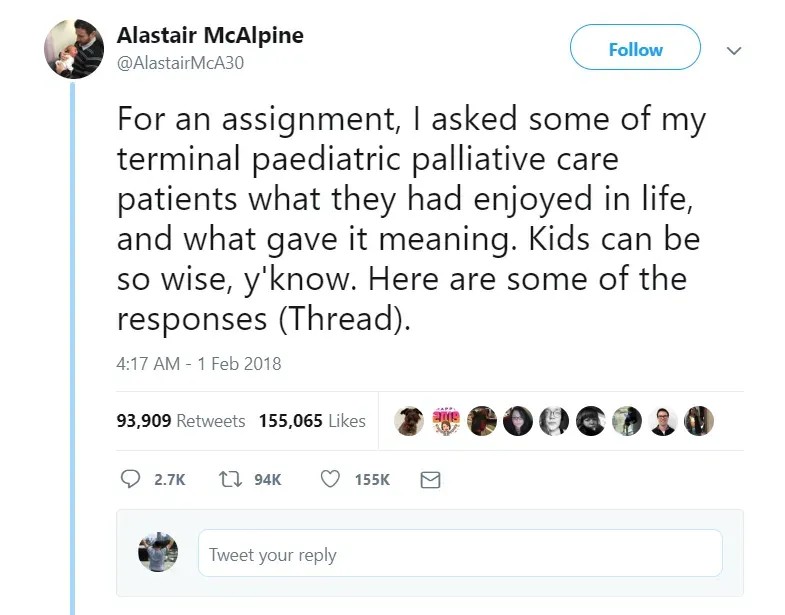Screen dimensions: 785x615
Task: Click the 155K likes count beside heart
Action: coord(372,480)
